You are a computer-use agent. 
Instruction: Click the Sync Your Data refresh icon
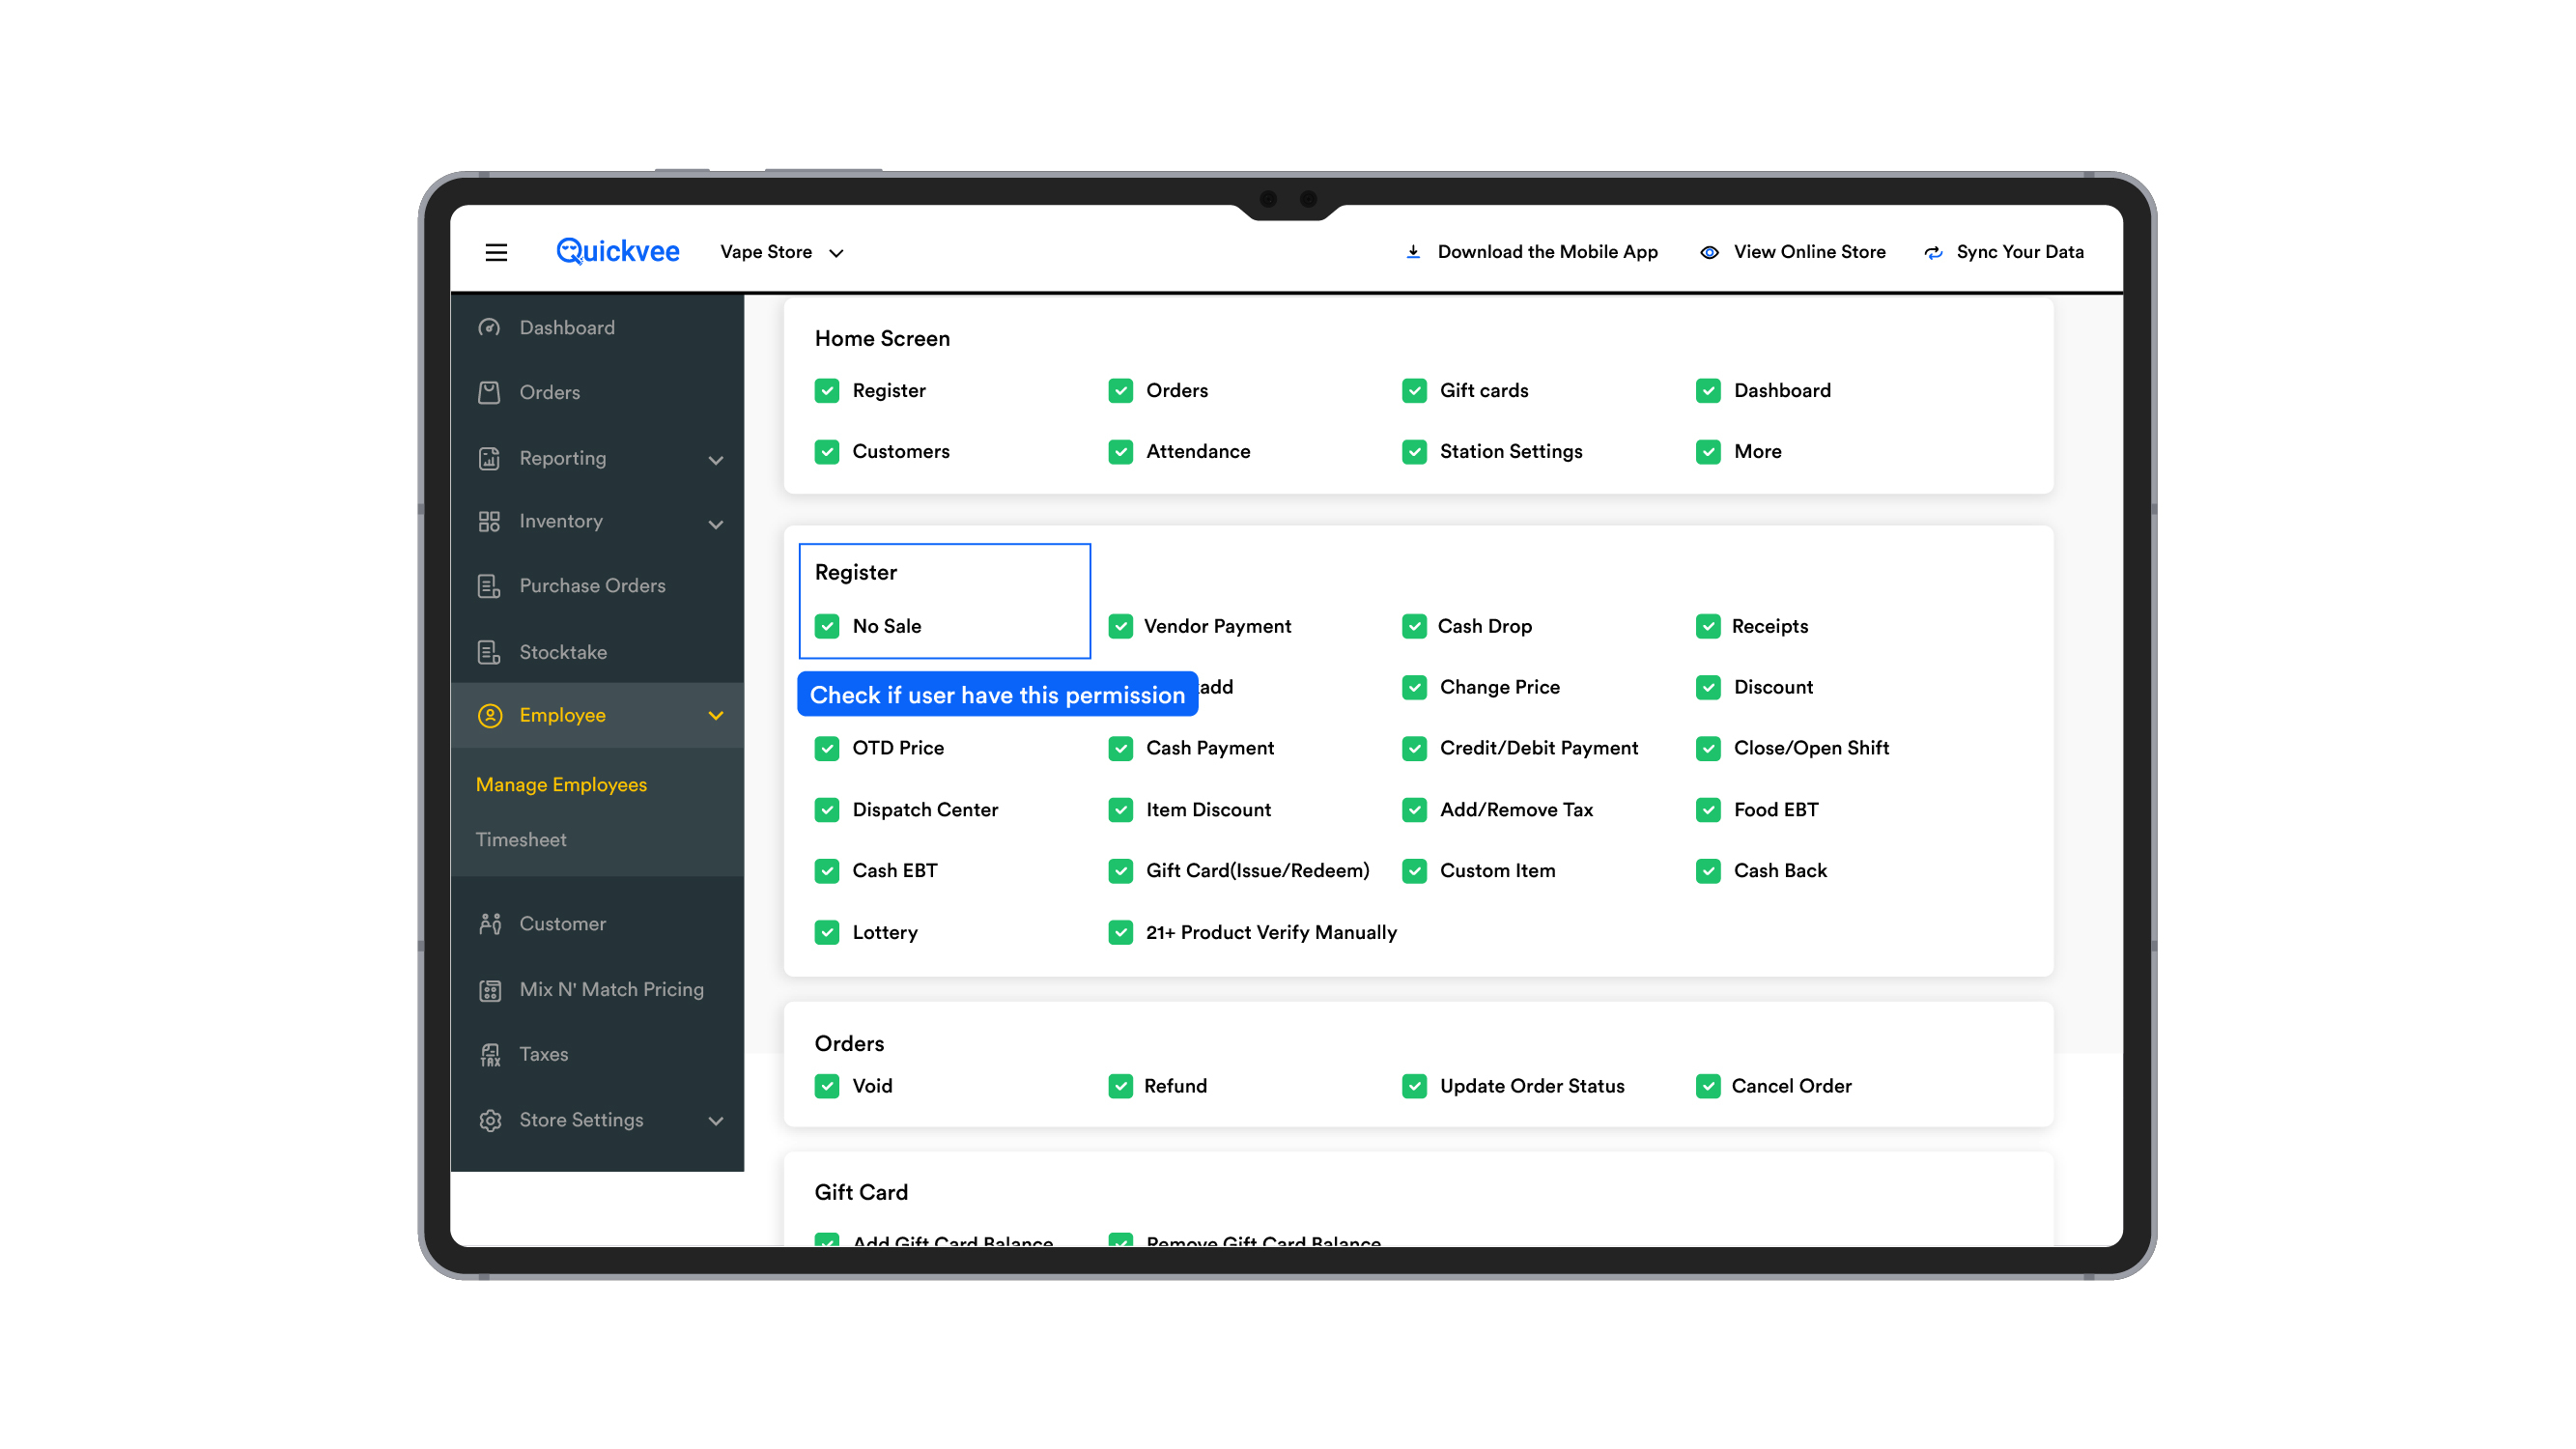point(1933,253)
